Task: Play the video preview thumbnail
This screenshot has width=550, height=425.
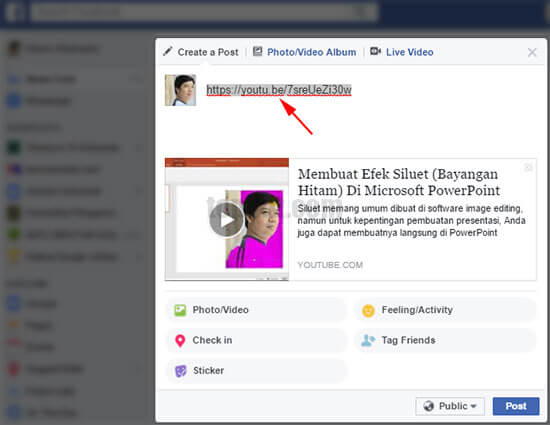Action: pos(227,220)
